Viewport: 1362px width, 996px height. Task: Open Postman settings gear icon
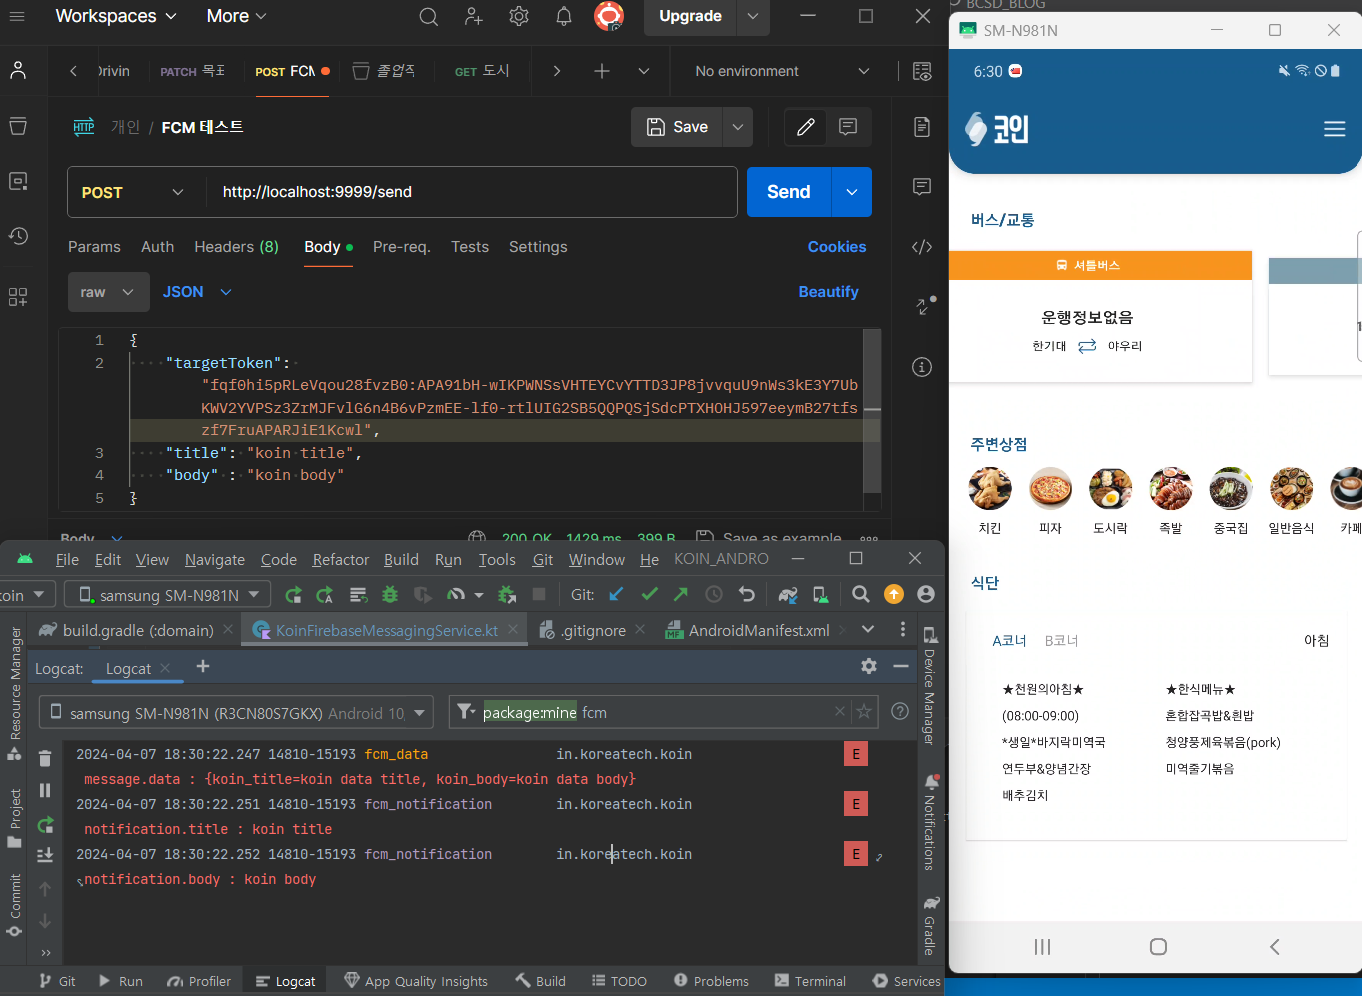[518, 16]
